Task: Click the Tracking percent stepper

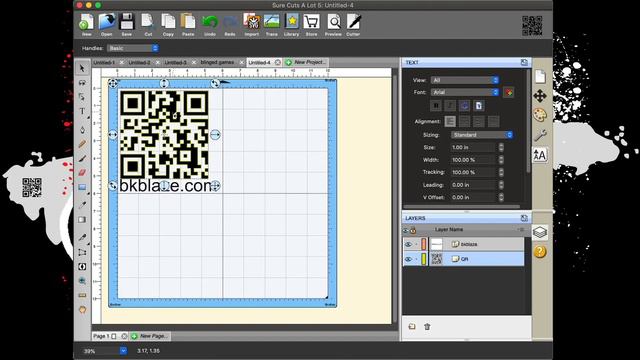Action: (501, 172)
